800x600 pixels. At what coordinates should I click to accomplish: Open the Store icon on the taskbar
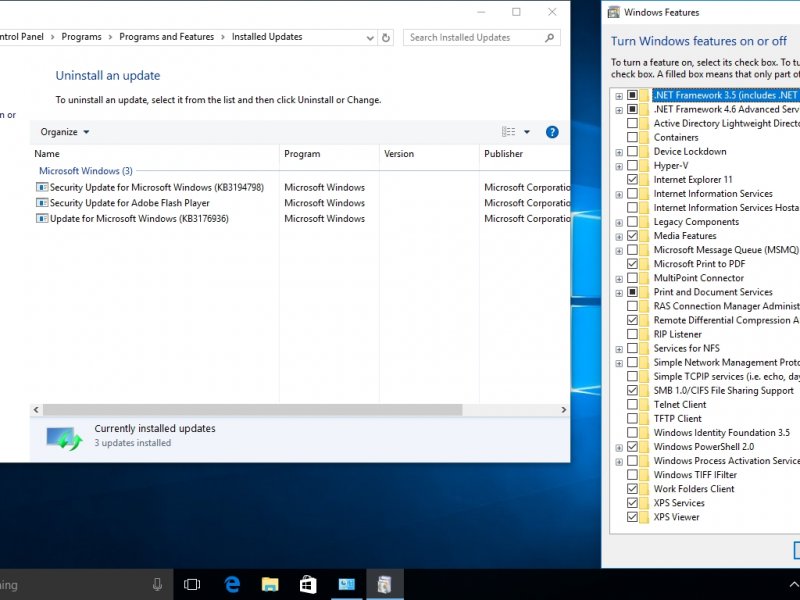click(x=308, y=585)
